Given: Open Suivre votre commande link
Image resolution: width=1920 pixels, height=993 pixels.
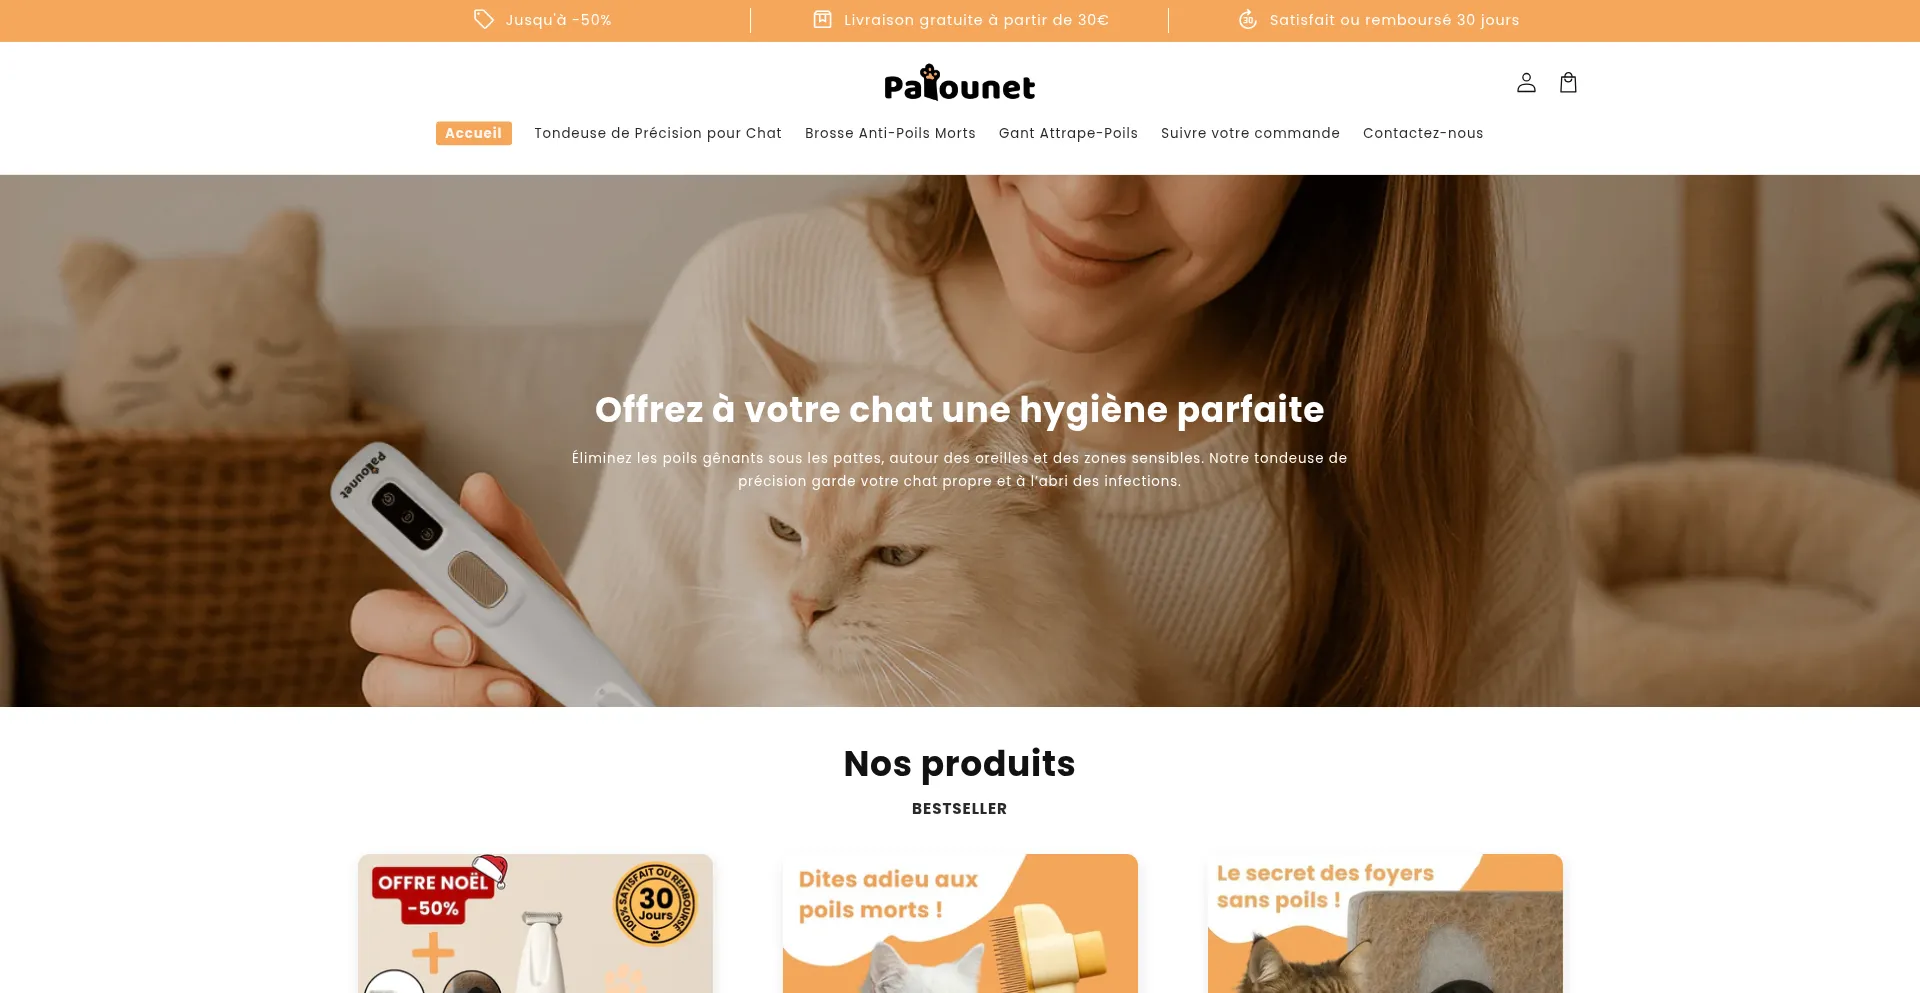Looking at the screenshot, I should click(x=1250, y=133).
